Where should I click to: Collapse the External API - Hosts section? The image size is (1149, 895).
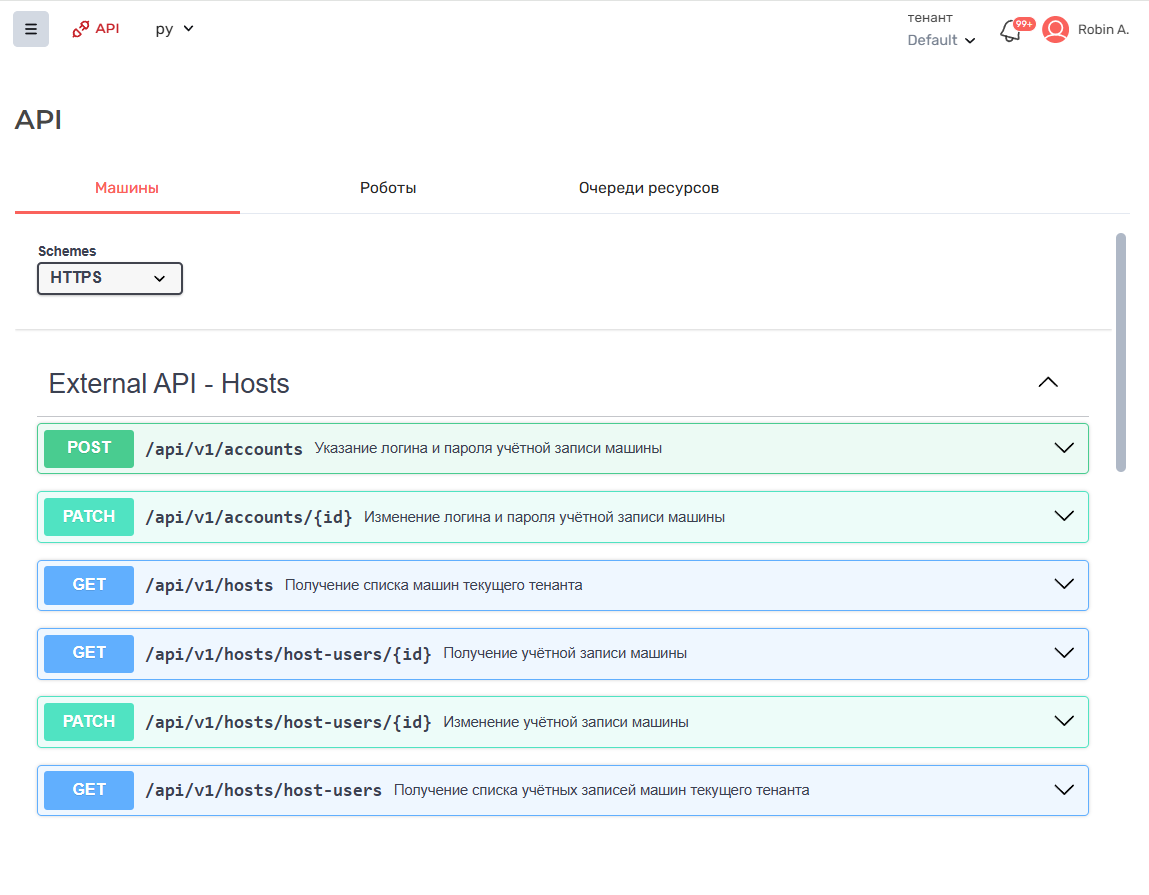point(1047,382)
